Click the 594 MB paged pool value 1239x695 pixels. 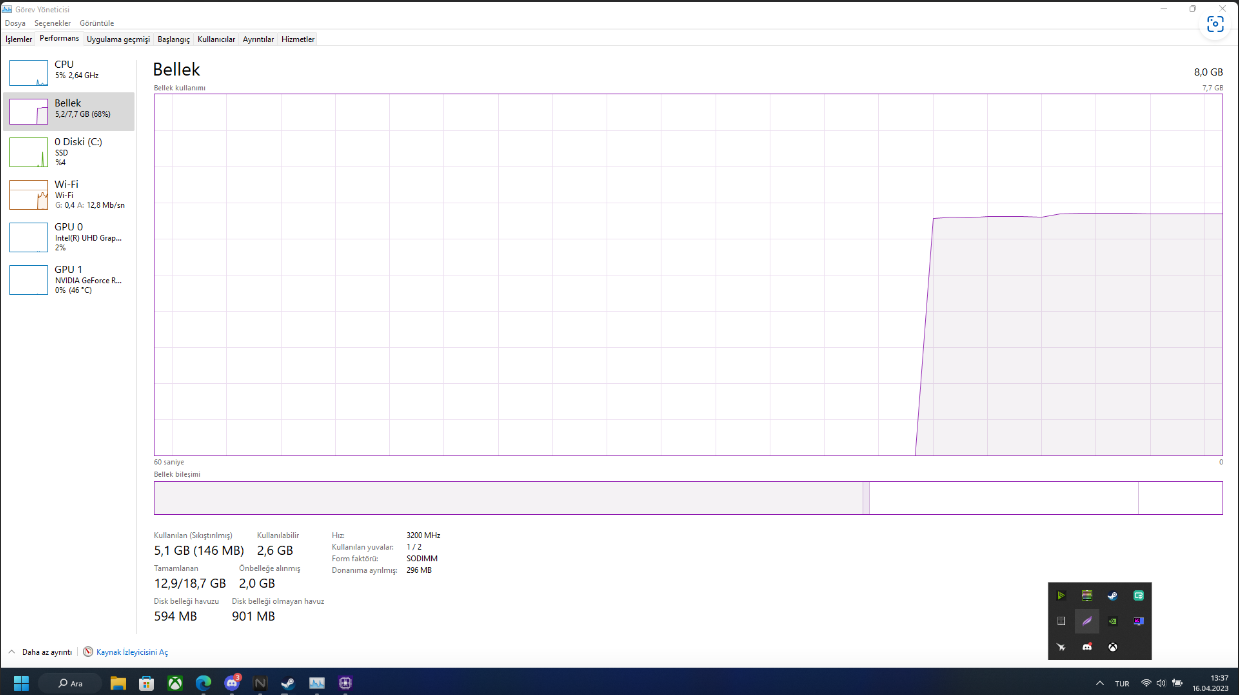coord(176,616)
